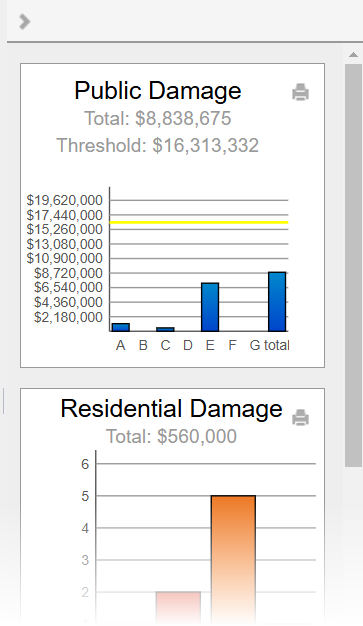
Task: Click the $2,180,000 axis label
Action: [68, 317]
